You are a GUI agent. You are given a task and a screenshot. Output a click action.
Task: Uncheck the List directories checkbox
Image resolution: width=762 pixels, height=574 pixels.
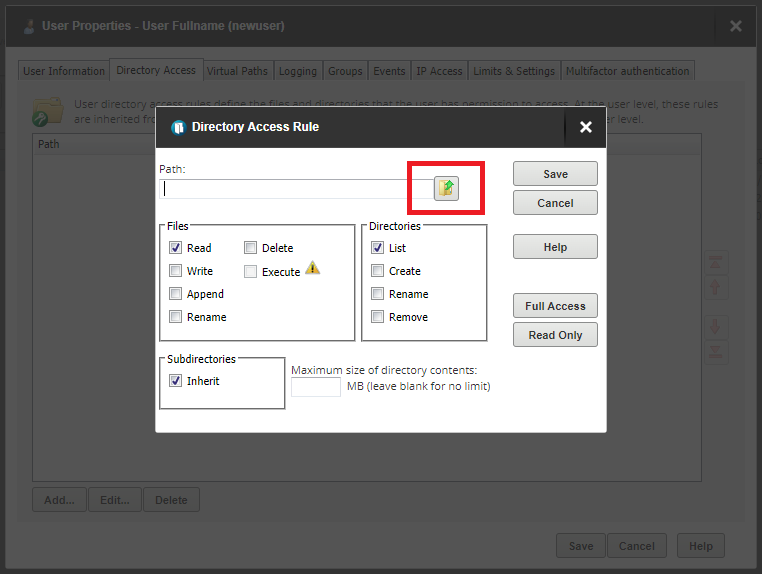pyautogui.click(x=378, y=248)
